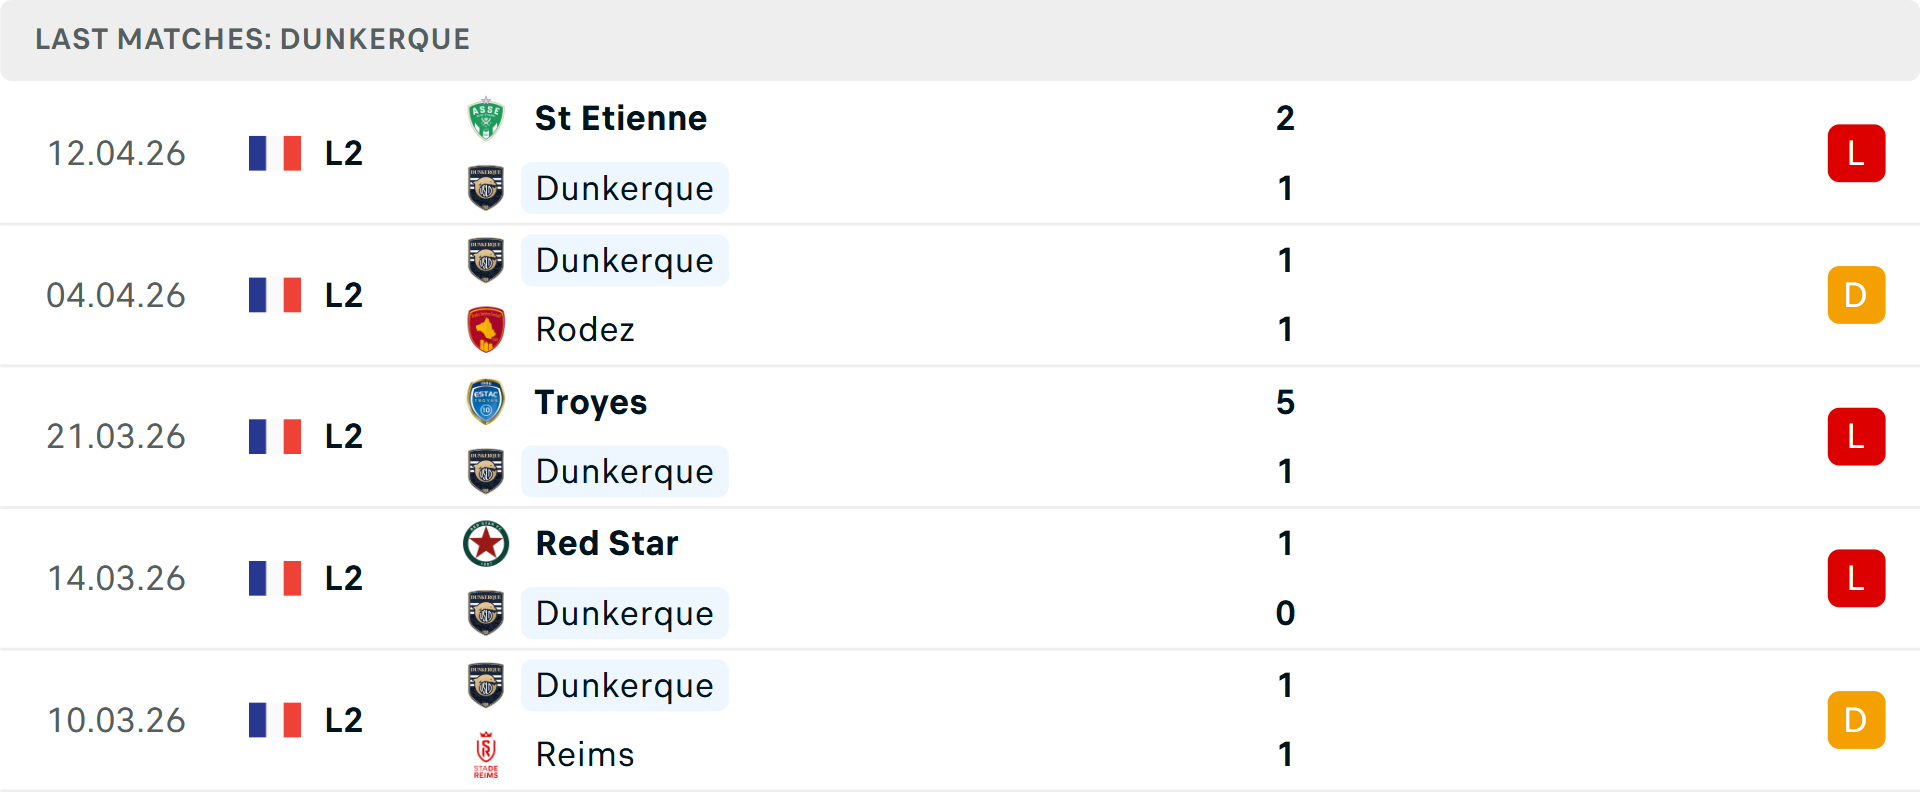This screenshot has height=792, width=1920.
Task: Open the Red Star team link
Action: pos(606,544)
